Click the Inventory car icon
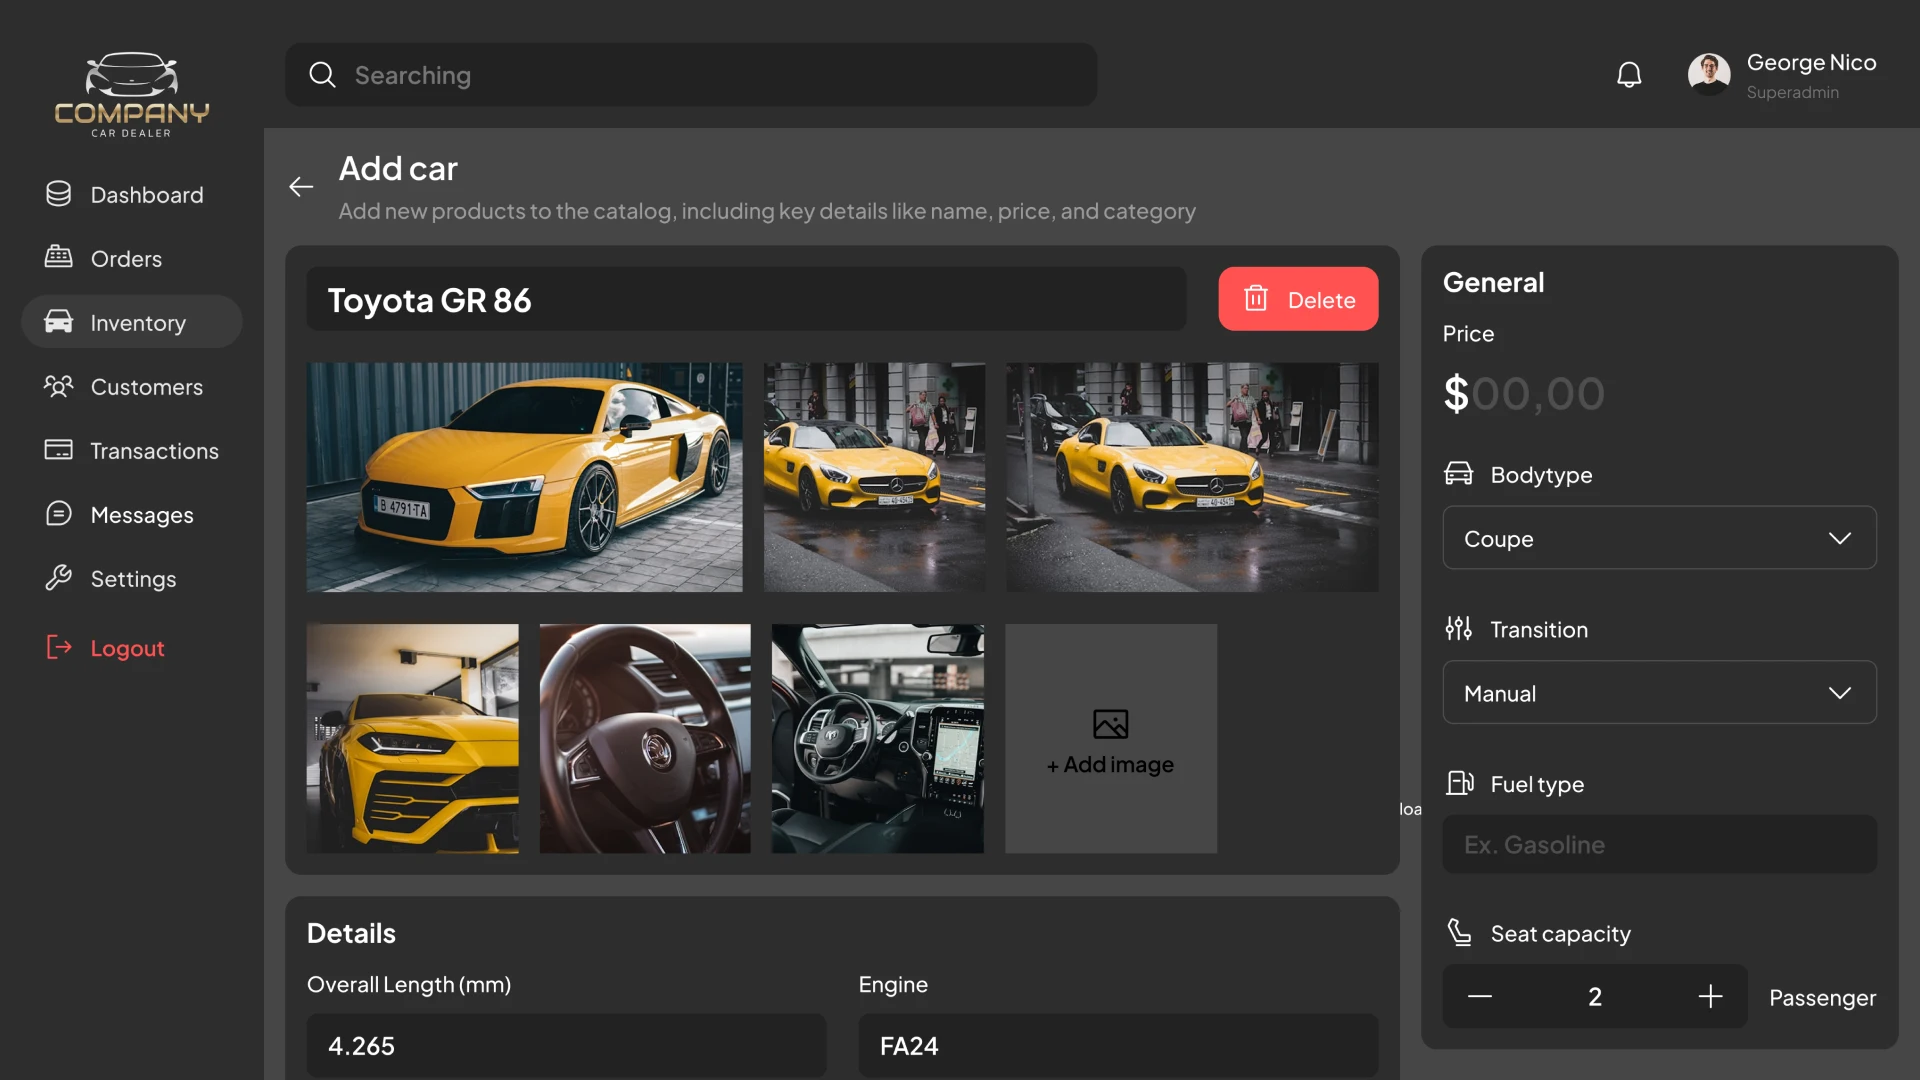Screen dimensions: 1920x1080 [x=59, y=322]
